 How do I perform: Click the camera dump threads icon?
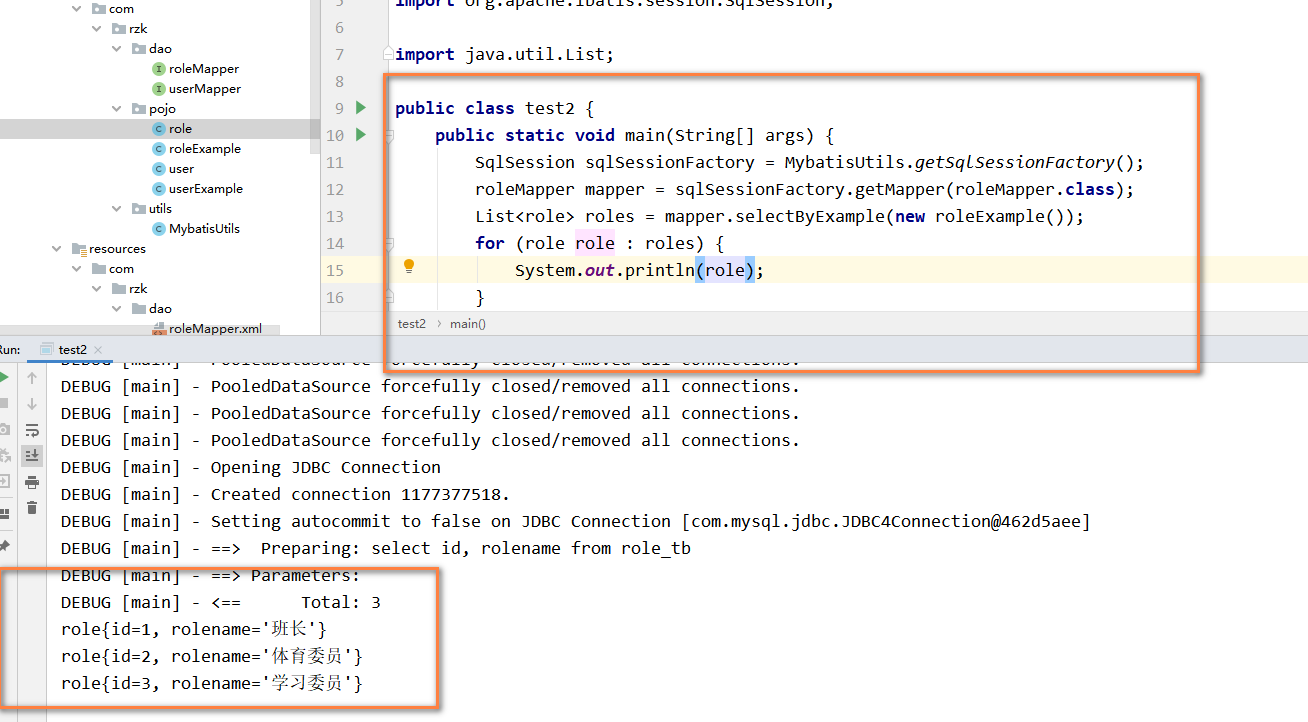pyautogui.click(x=3, y=429)
